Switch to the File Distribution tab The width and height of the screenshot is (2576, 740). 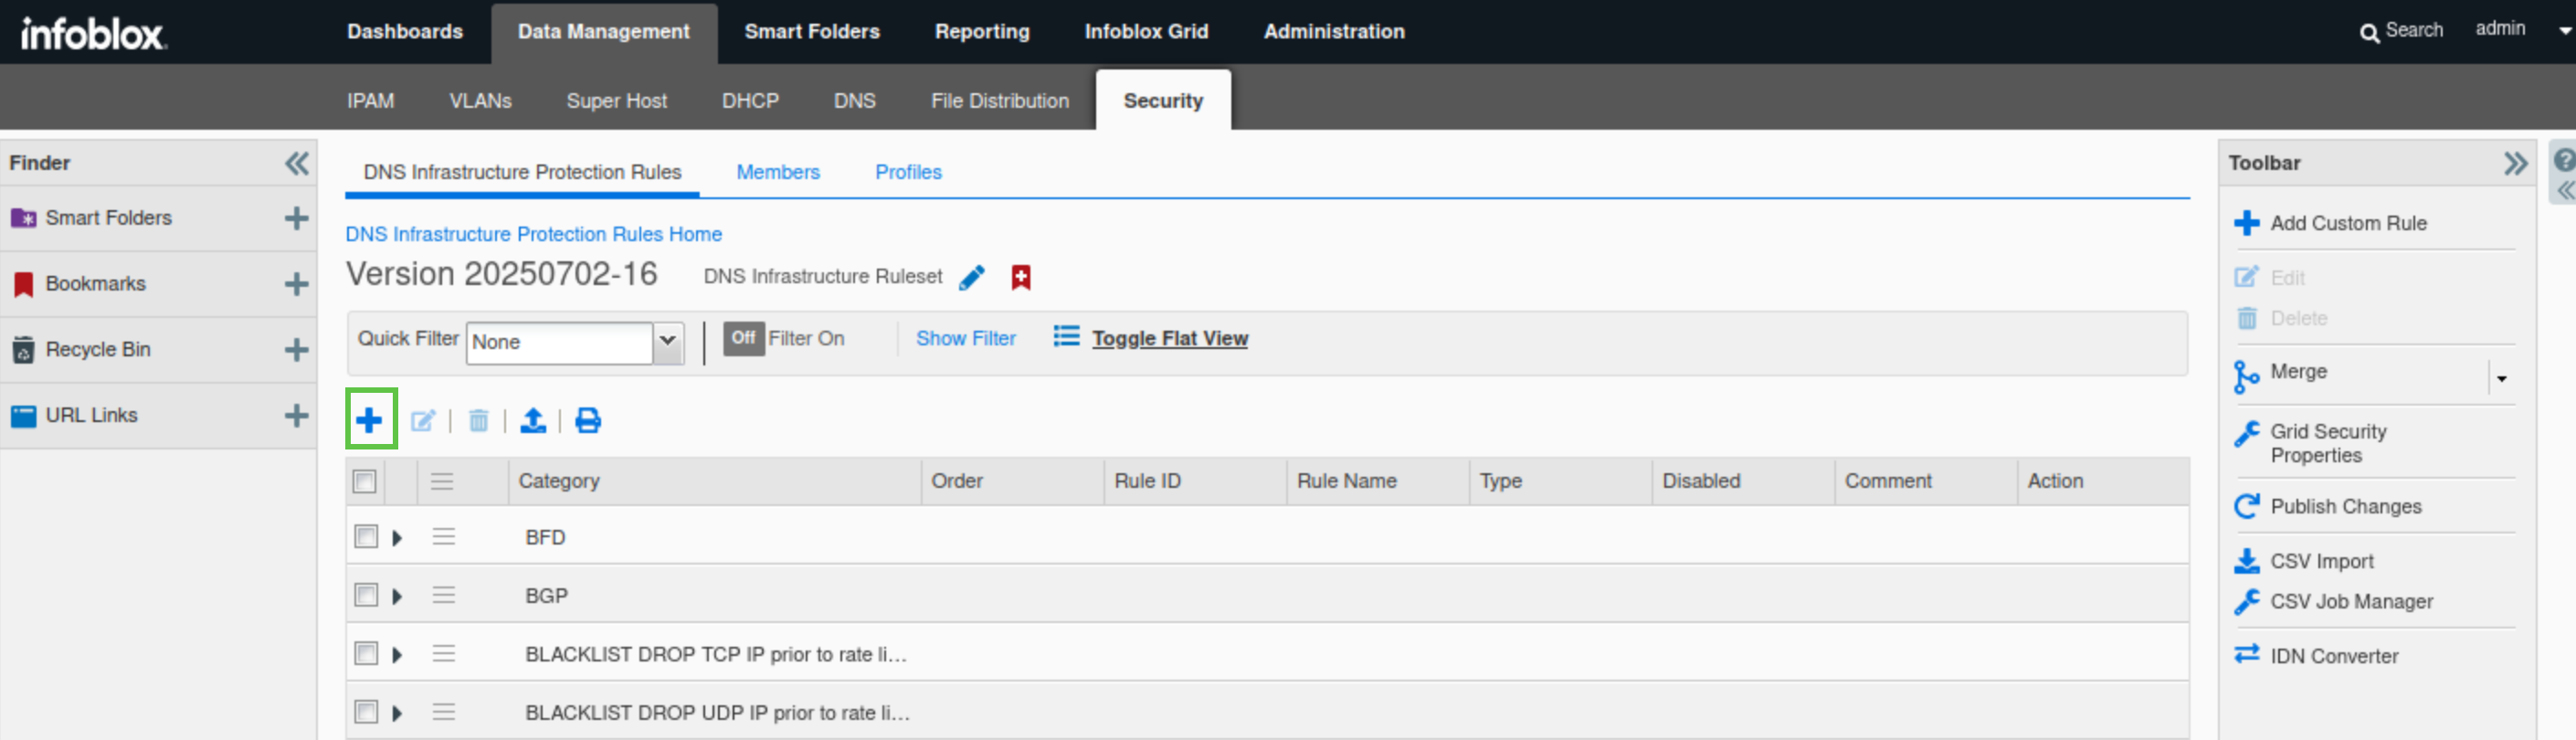click(1000, 101)
